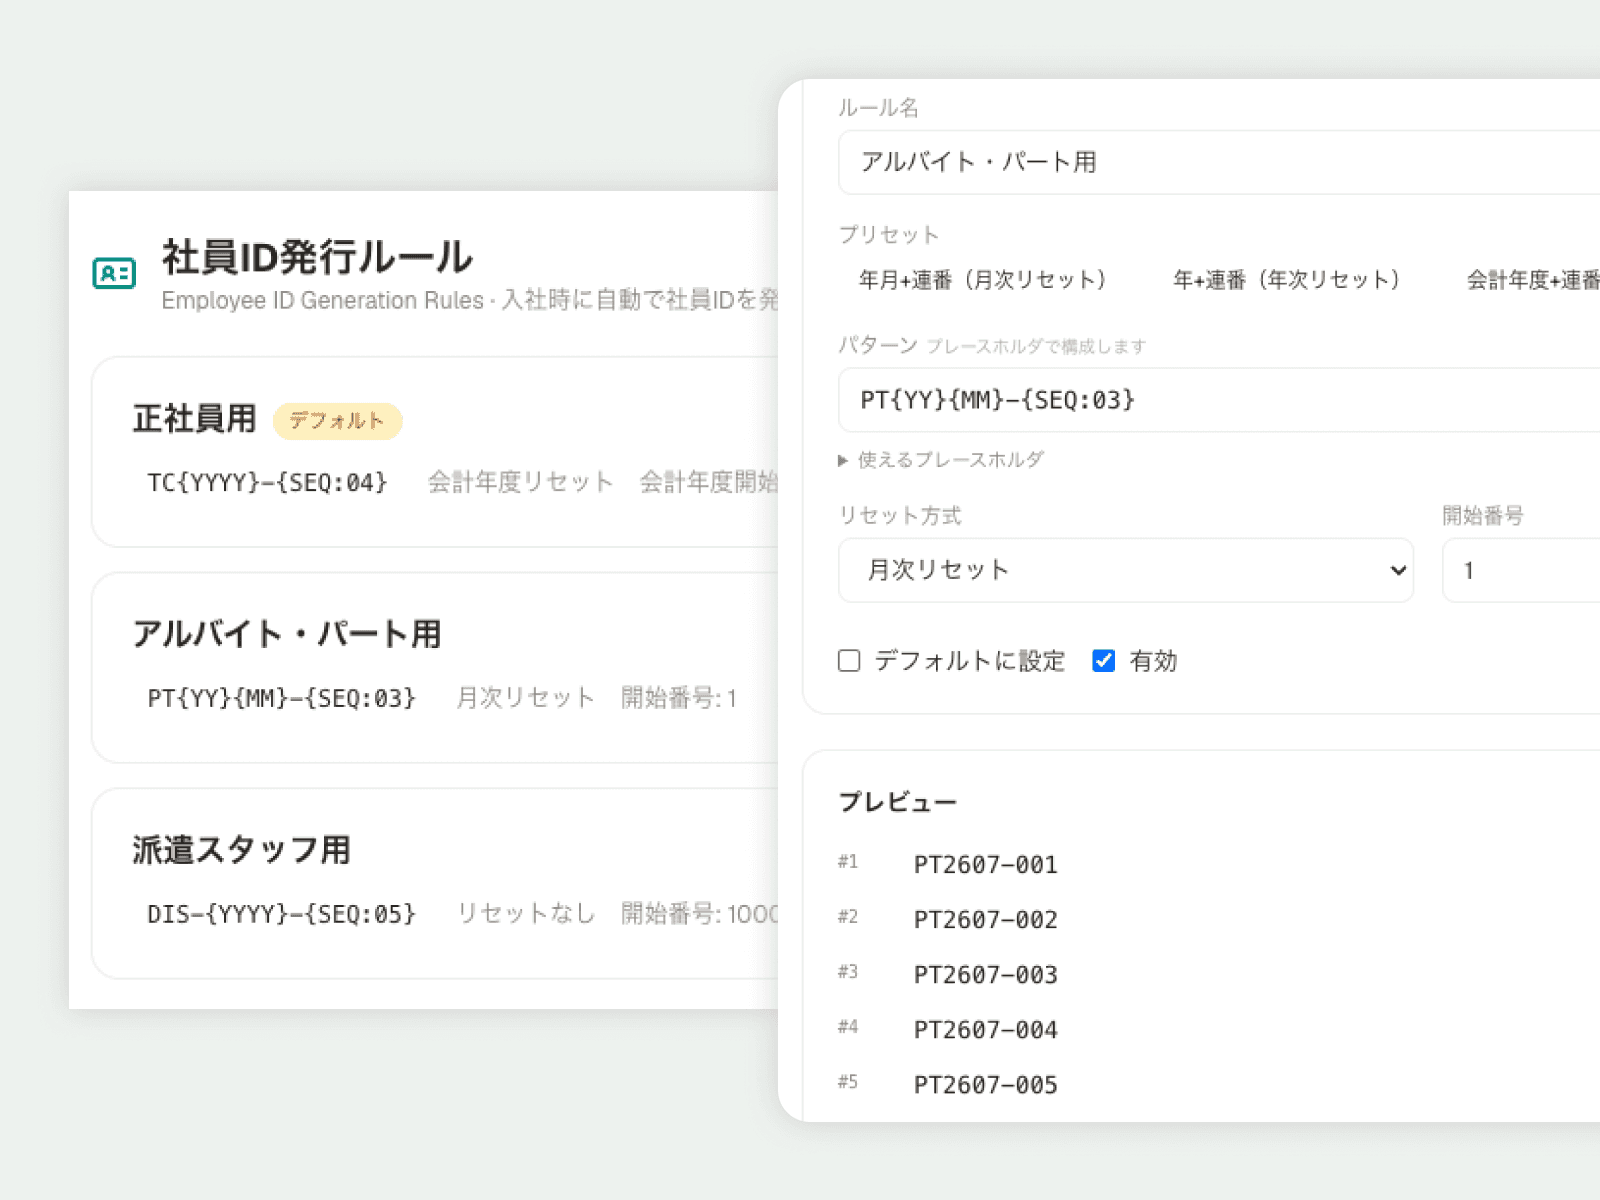The image size is (1600, 1200).
Task: Click preview ID PT2607-004
Action: 986,1030
